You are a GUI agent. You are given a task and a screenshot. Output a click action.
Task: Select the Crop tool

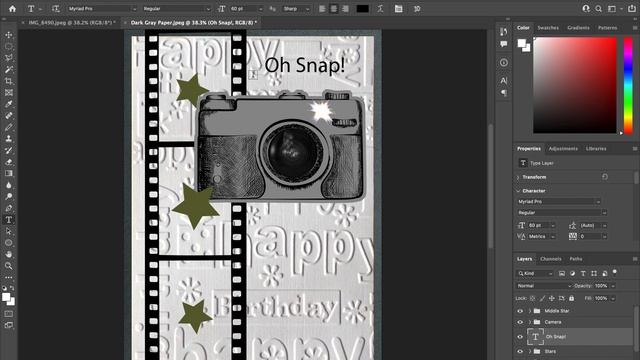point(9,81)
